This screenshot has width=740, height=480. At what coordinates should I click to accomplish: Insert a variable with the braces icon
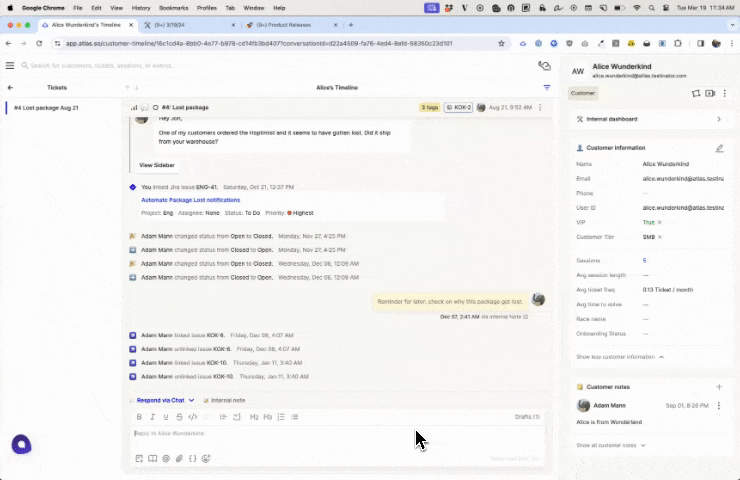[x=193, y=458]
